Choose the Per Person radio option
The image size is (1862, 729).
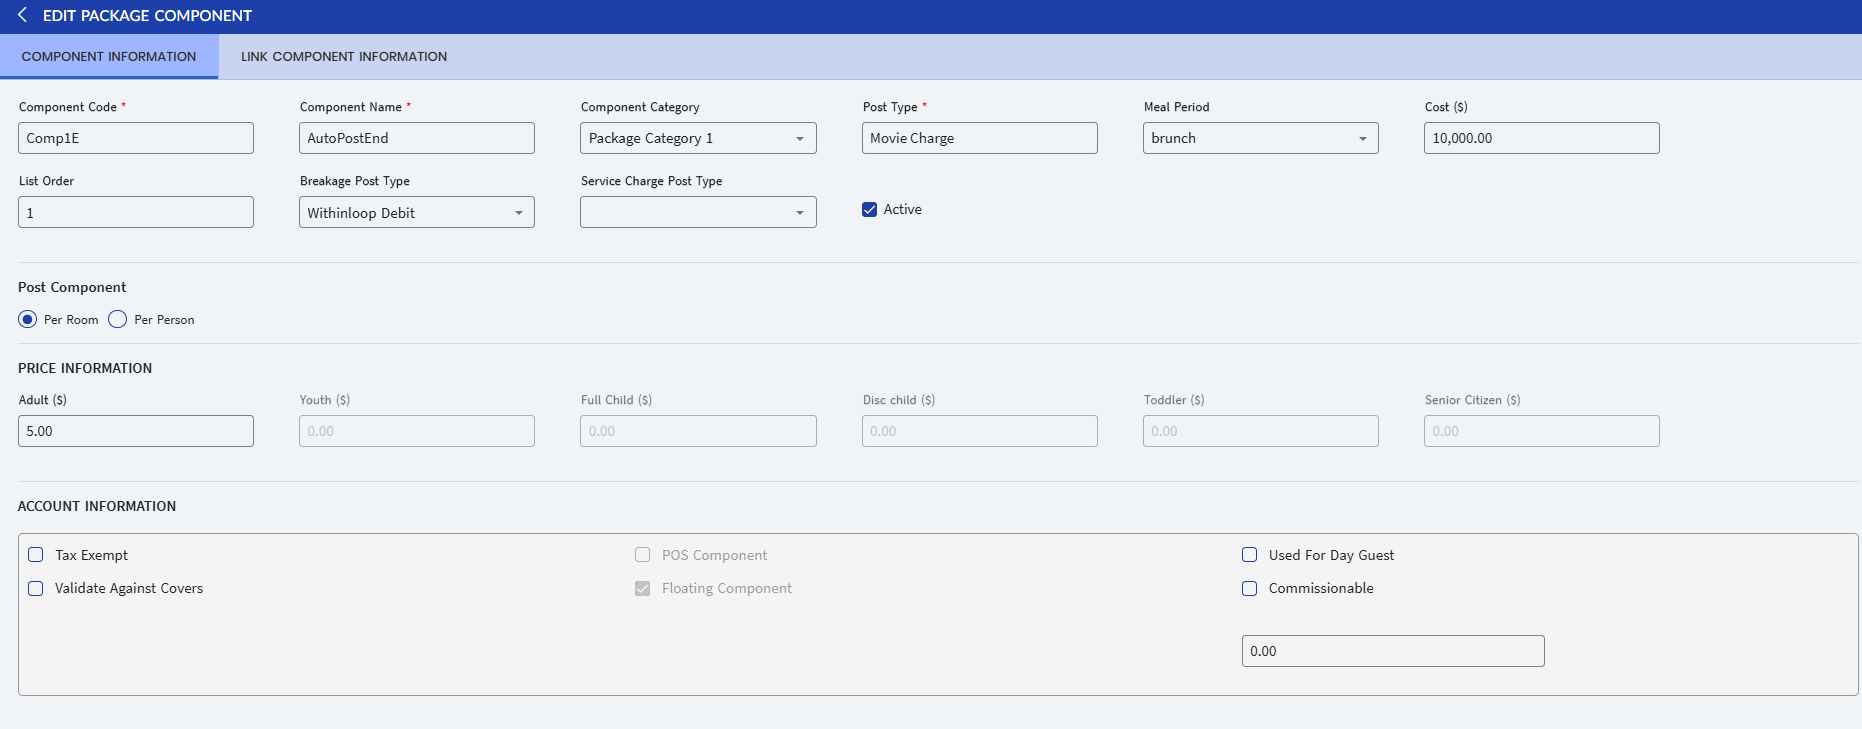118,320
